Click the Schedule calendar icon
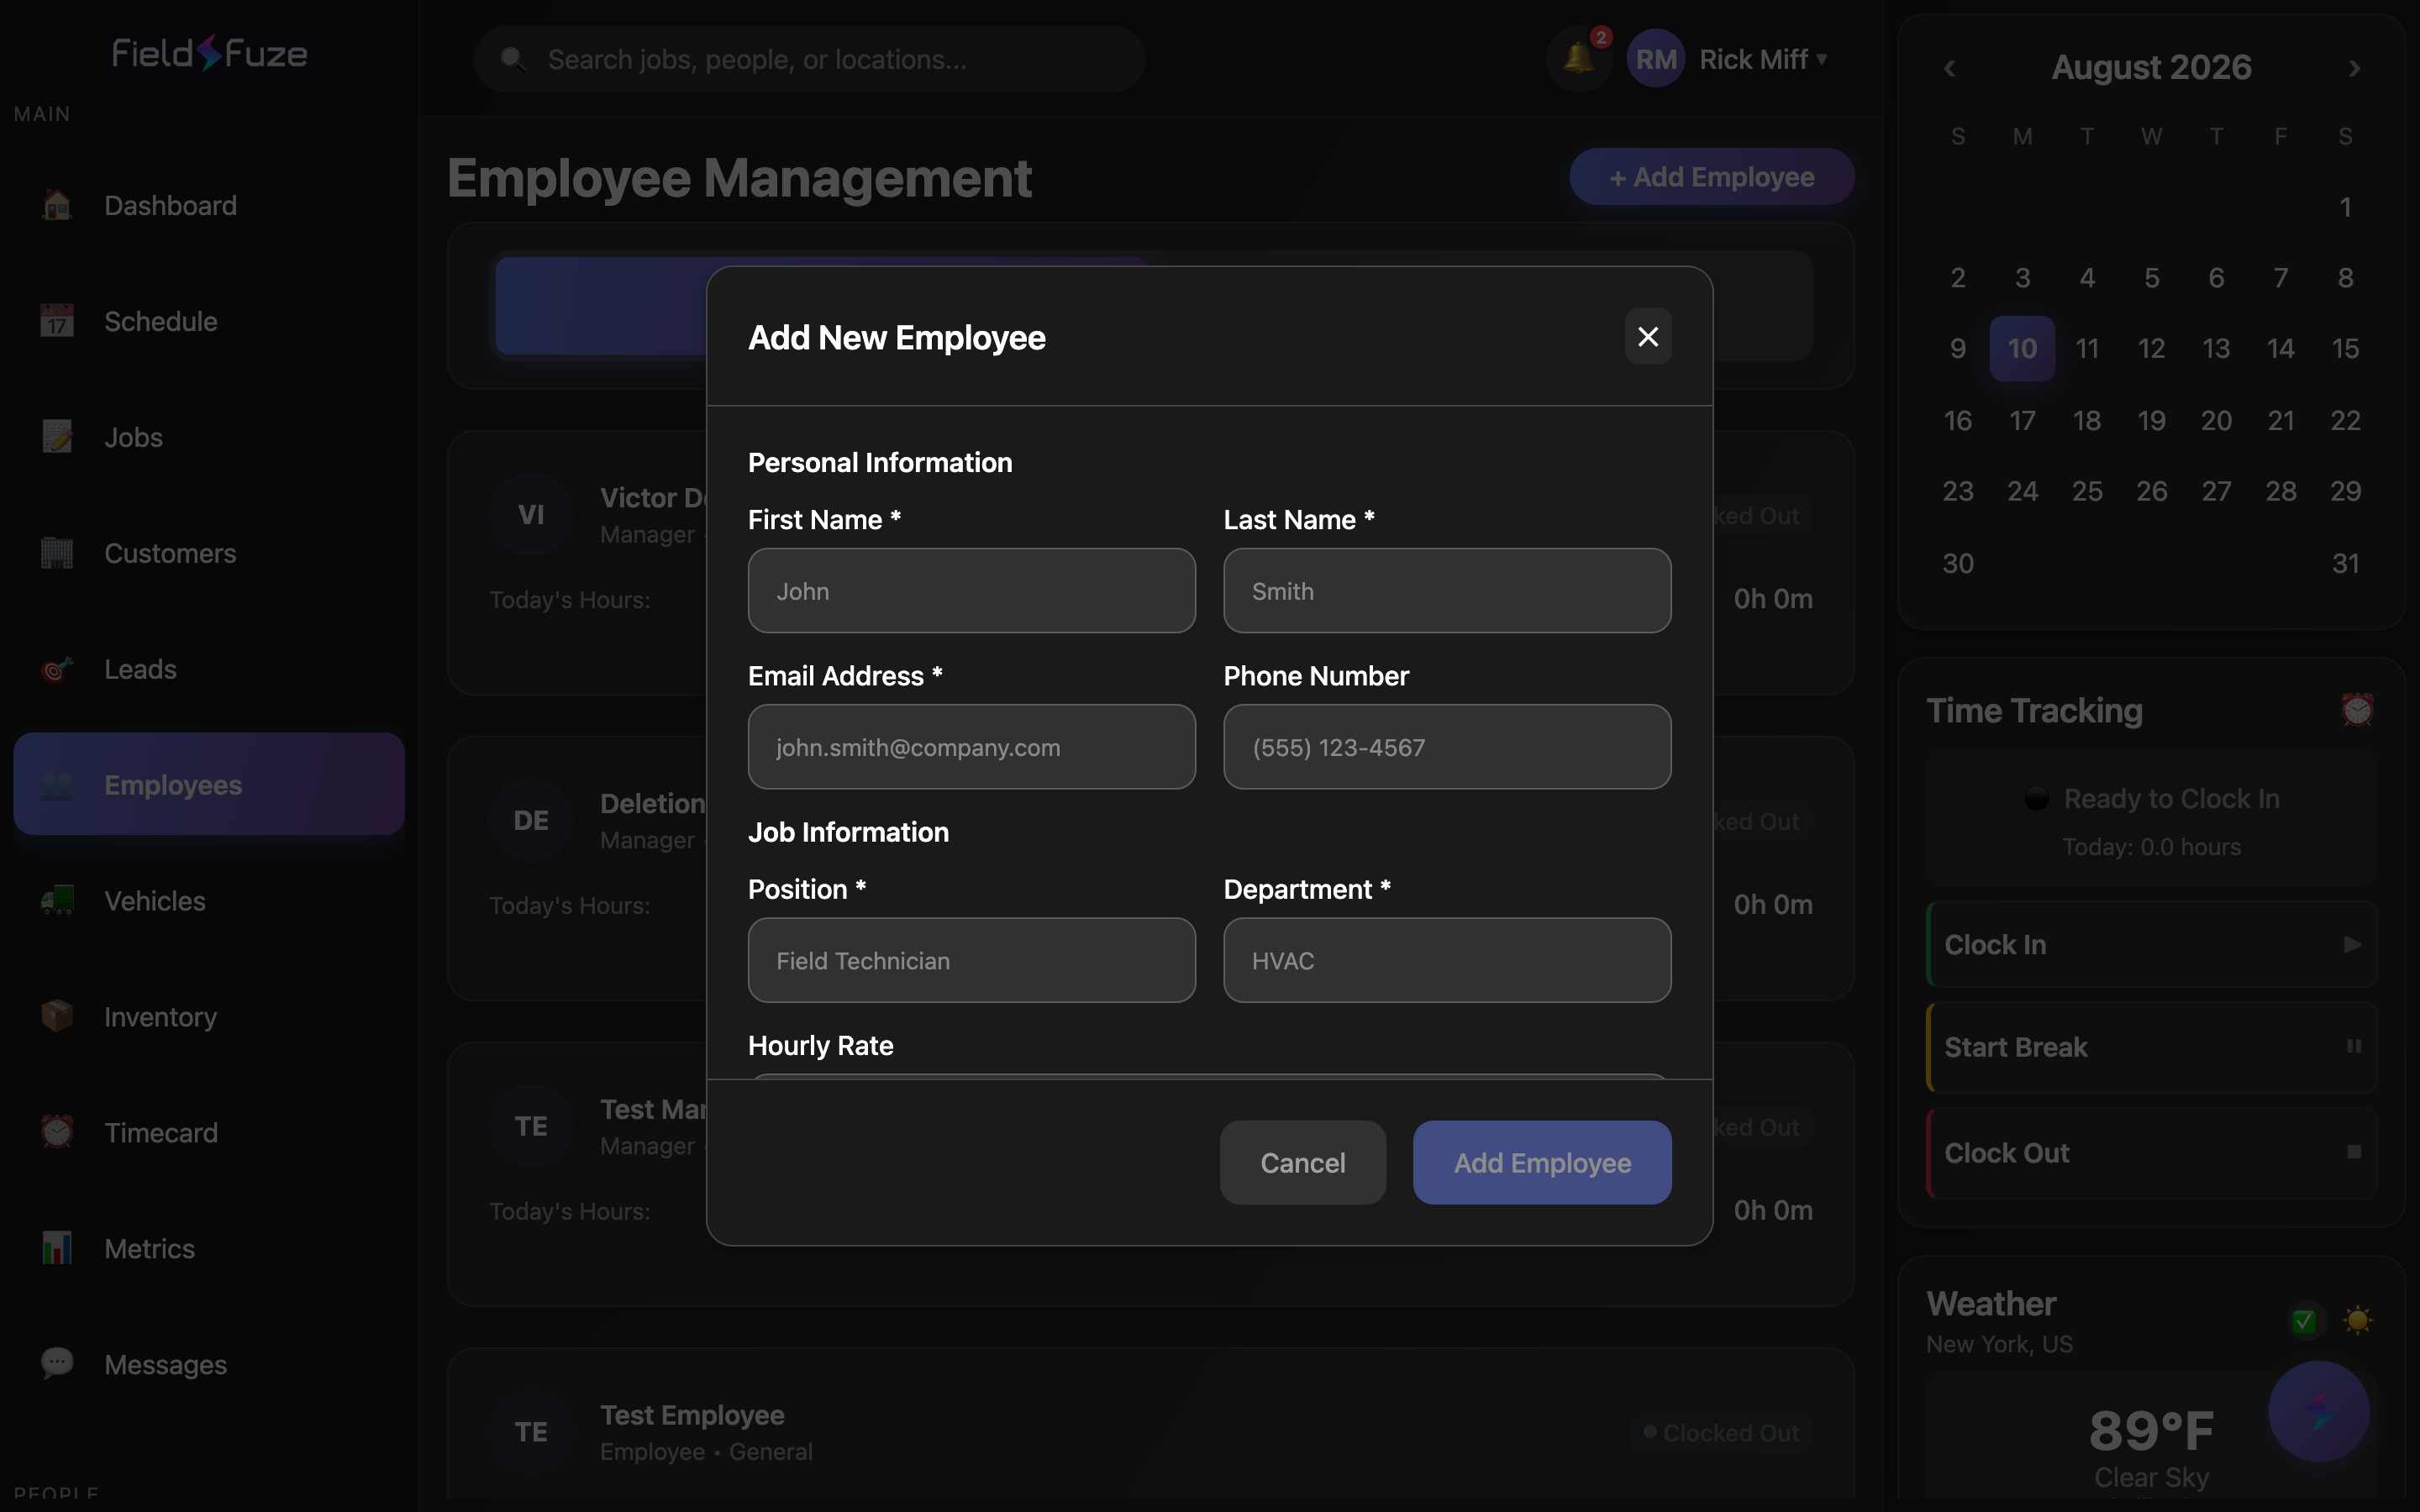Viewport: 2420px width, 1512px height. pyautogui.click(x=57, y=320)
